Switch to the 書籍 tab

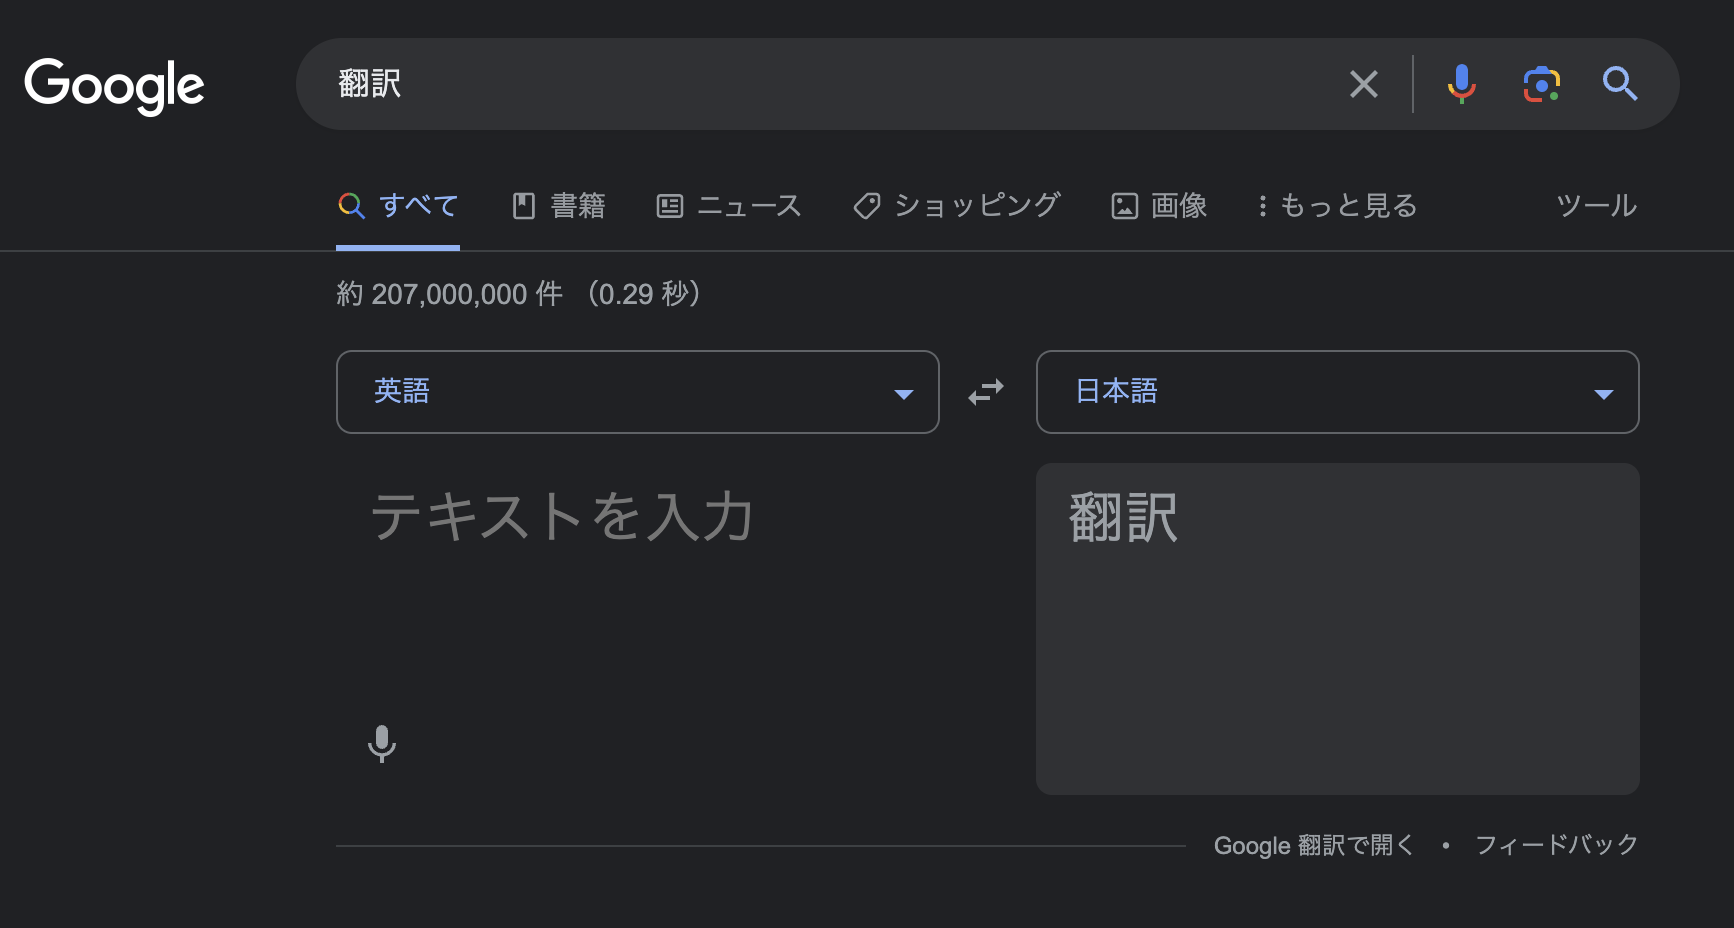[x=558, y=205]
